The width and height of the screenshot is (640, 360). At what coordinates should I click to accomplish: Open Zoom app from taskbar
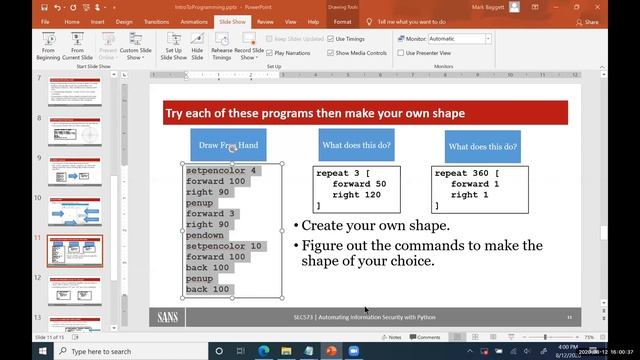(353, 351)
